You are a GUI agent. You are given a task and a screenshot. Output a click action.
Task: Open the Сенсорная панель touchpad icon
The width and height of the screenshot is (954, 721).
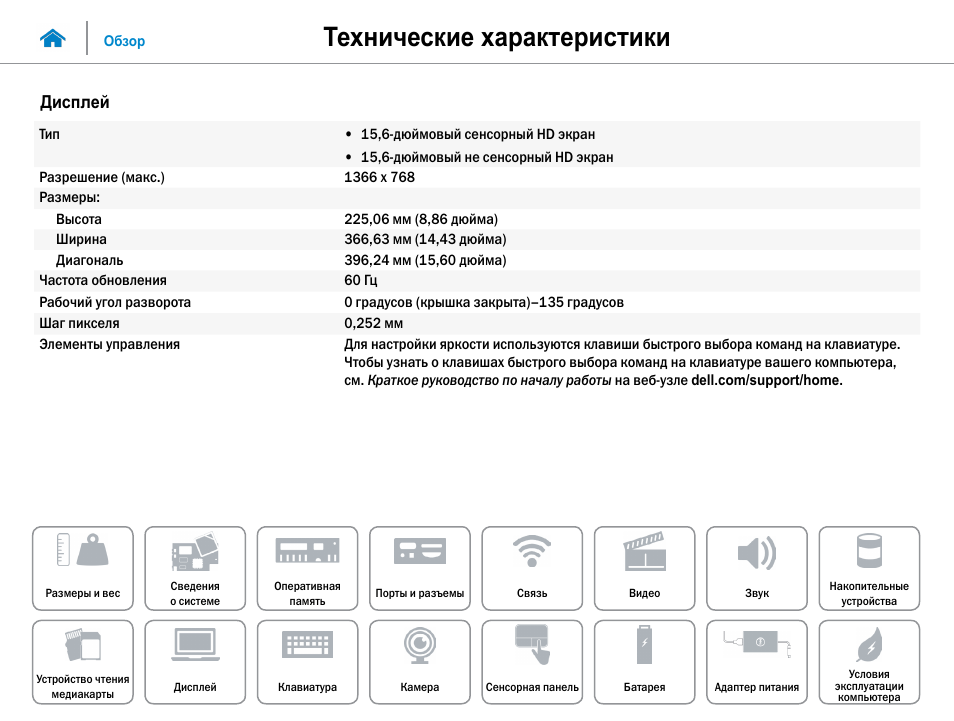(532, 662)
